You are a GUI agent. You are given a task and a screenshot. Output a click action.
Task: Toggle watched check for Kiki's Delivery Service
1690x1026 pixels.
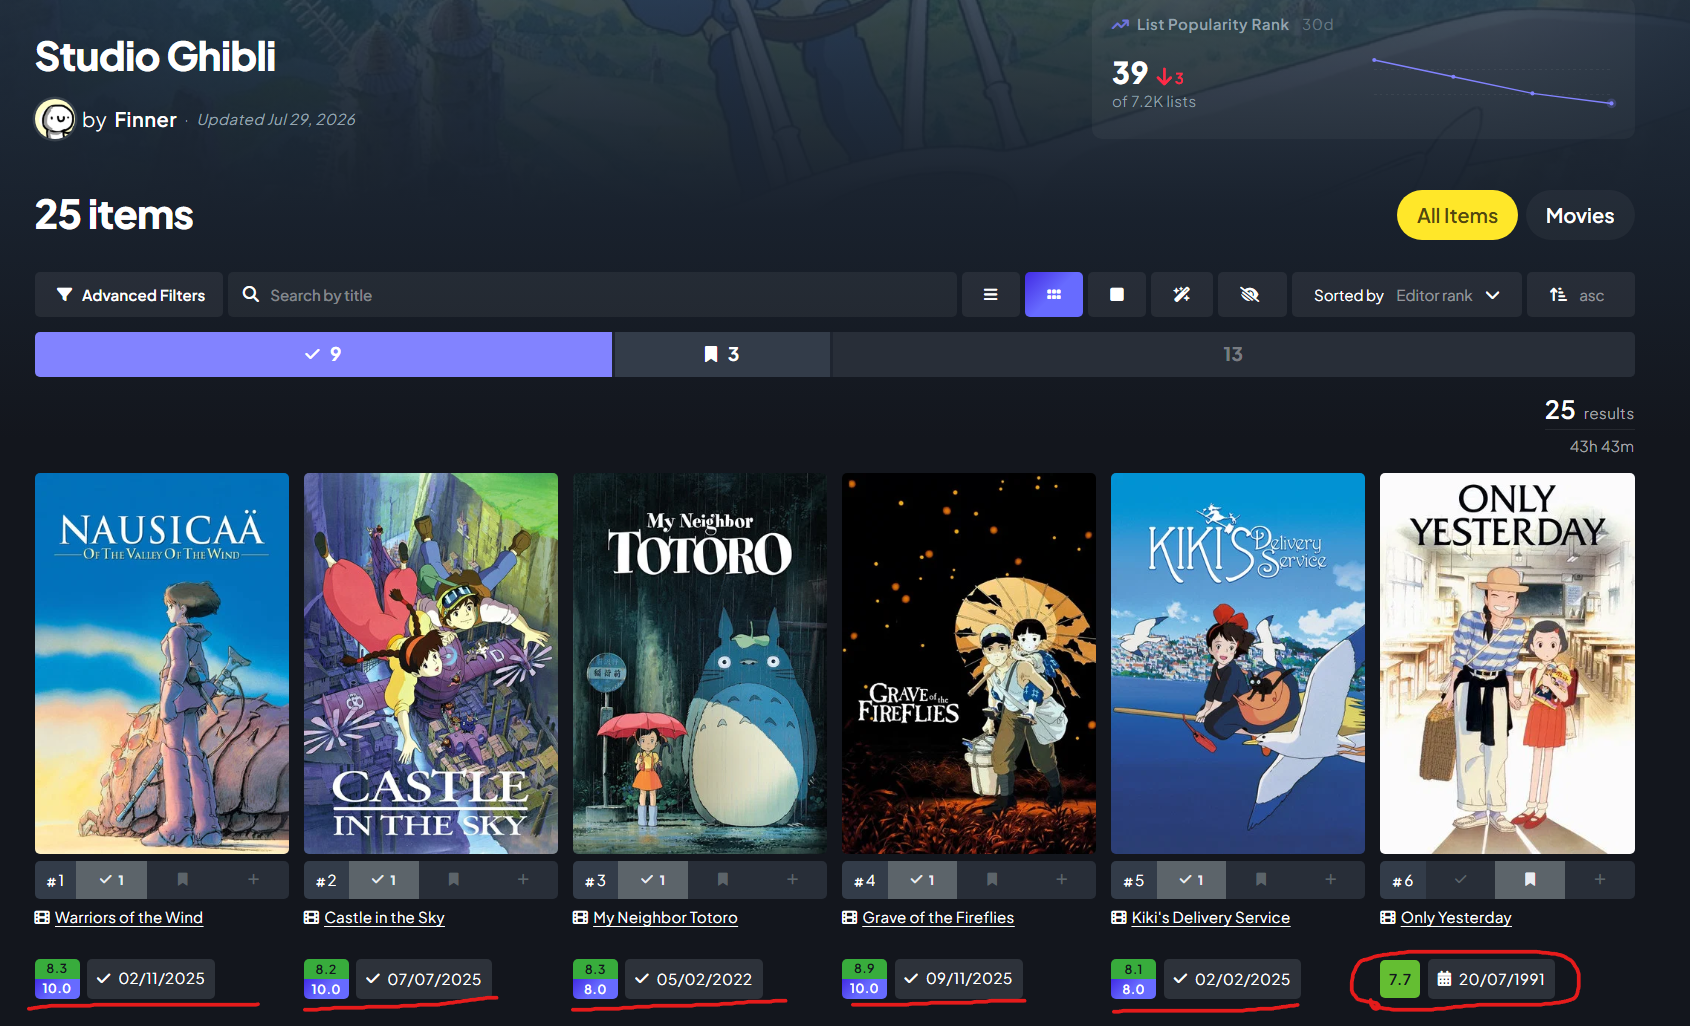(x=1191, y=880)
